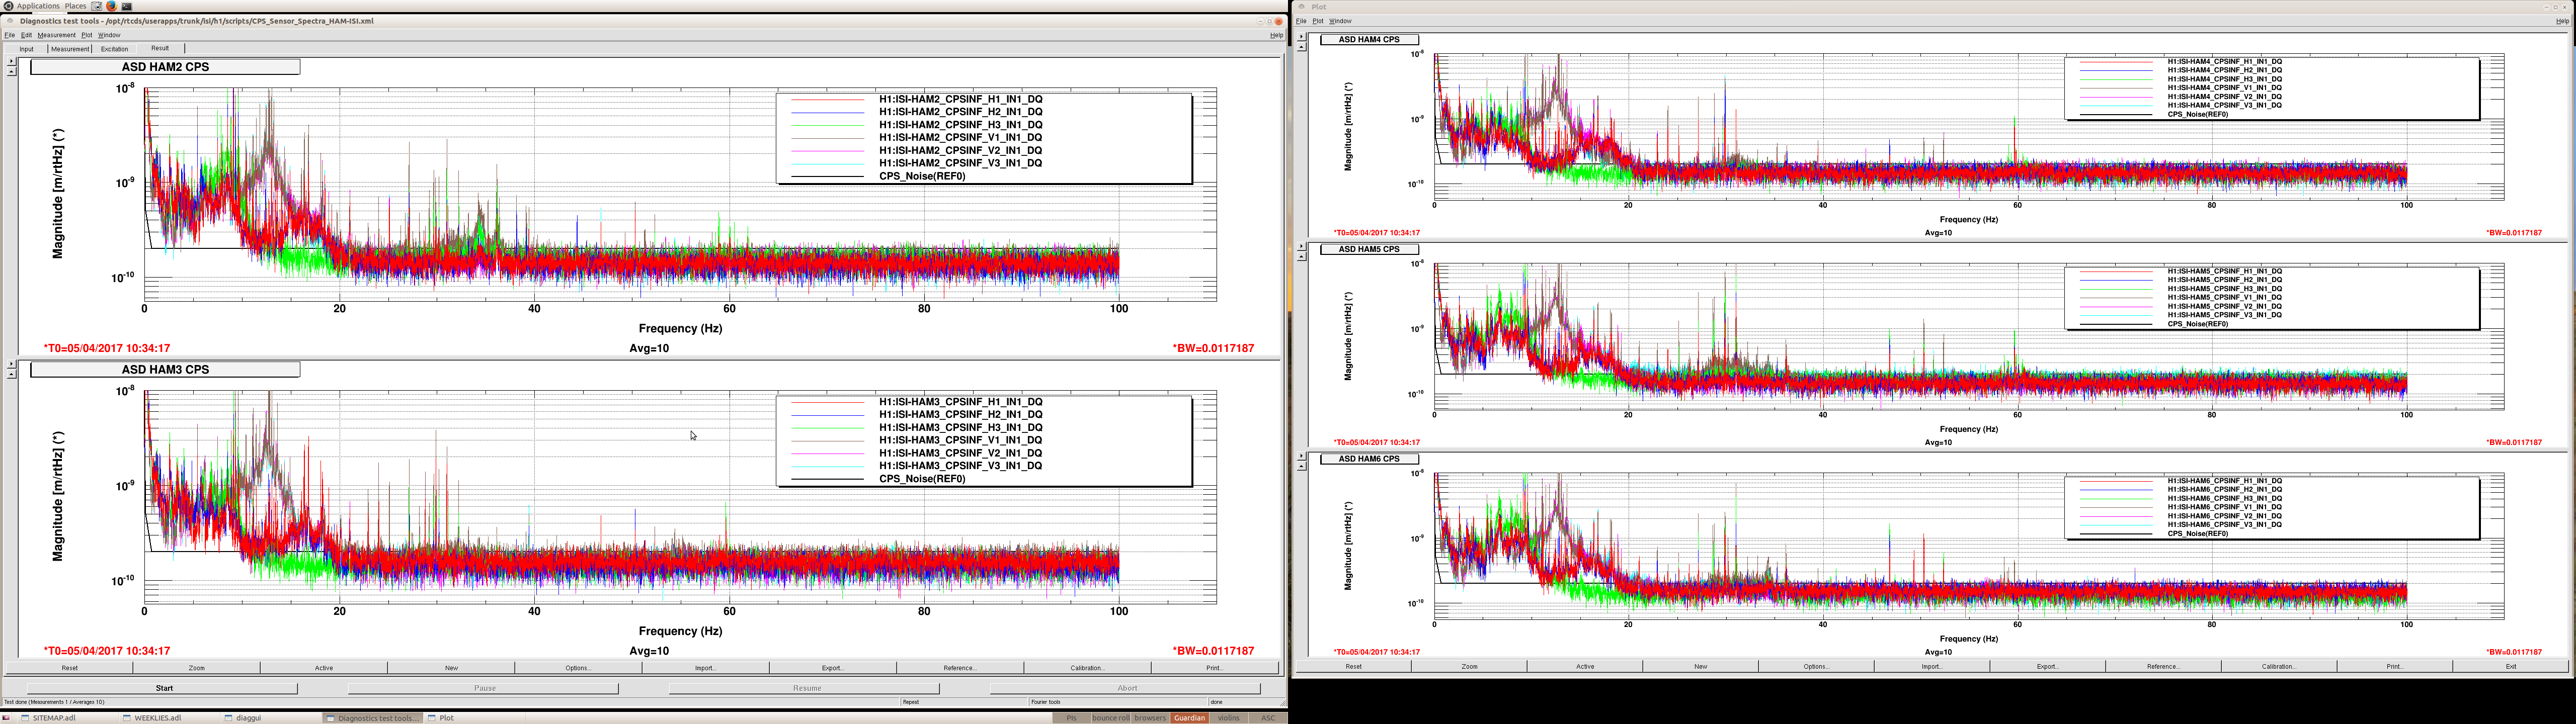Open Options... in Diagnostics test tools window
The width and height of the screenshot is (2576, 724).
coord(578,668)
